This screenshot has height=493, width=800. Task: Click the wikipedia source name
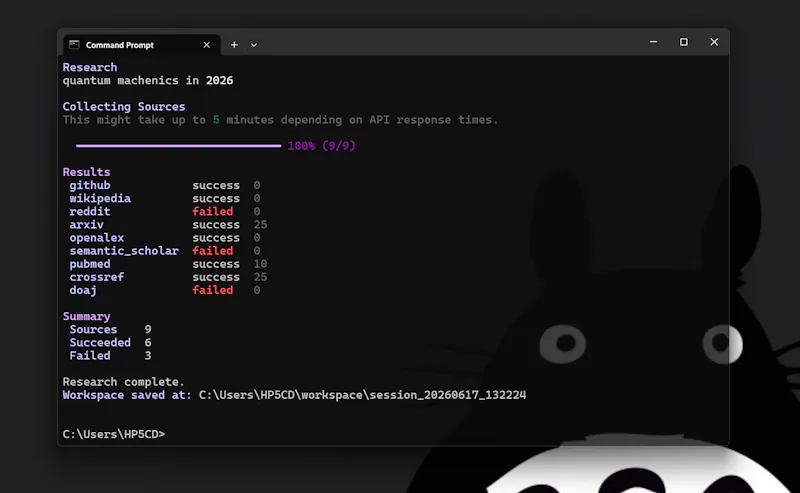click(x=100, y=199)
